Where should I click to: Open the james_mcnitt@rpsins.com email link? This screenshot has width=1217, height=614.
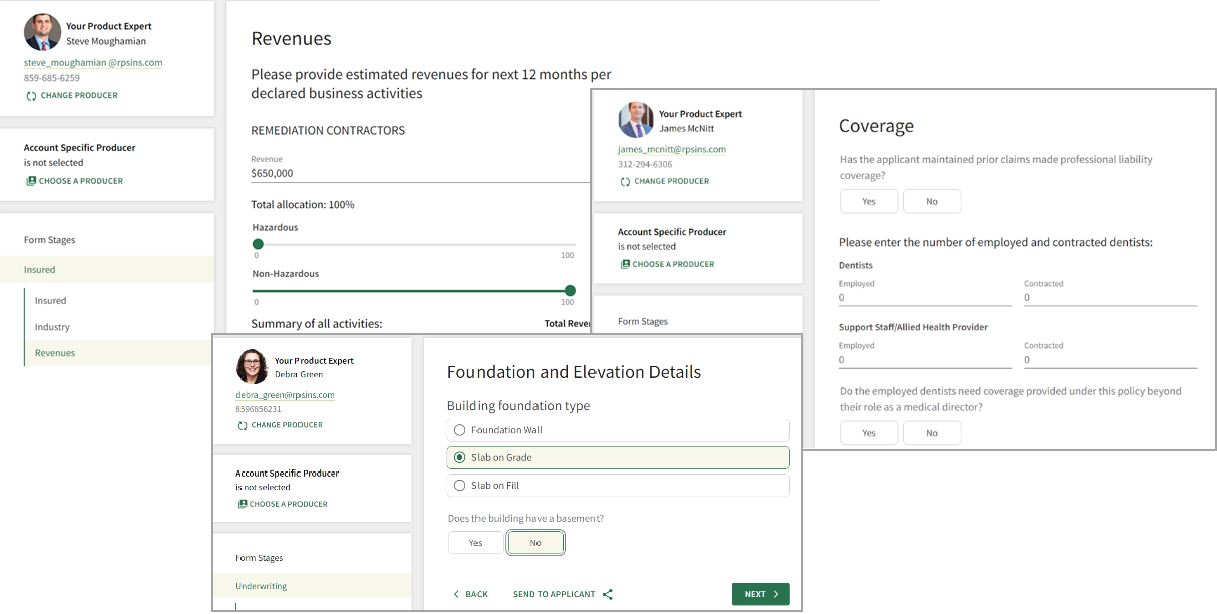pyautogui.click(x=672, y=150)
